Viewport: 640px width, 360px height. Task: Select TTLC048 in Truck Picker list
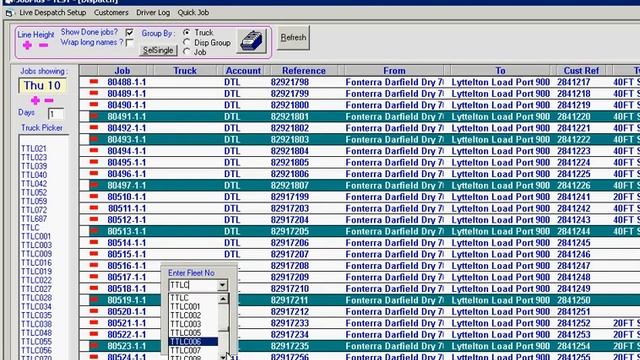coord(36,333)
